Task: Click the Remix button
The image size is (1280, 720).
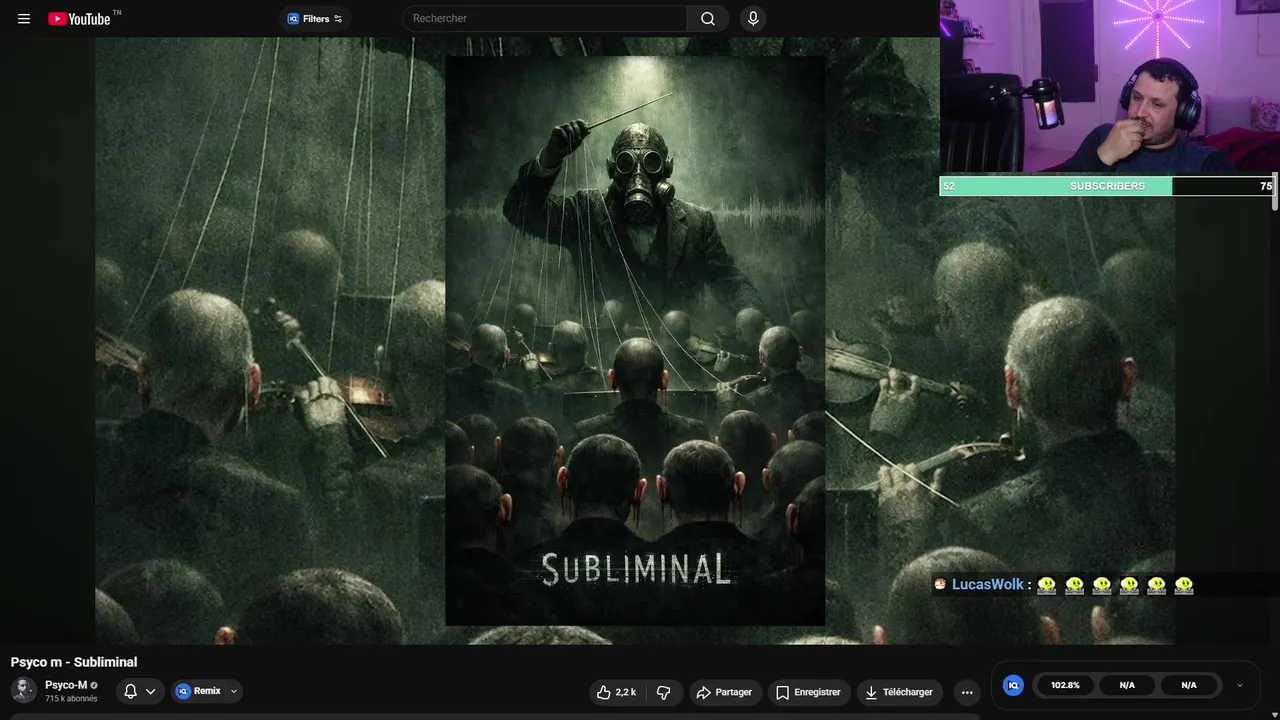Action: [199, 691]
